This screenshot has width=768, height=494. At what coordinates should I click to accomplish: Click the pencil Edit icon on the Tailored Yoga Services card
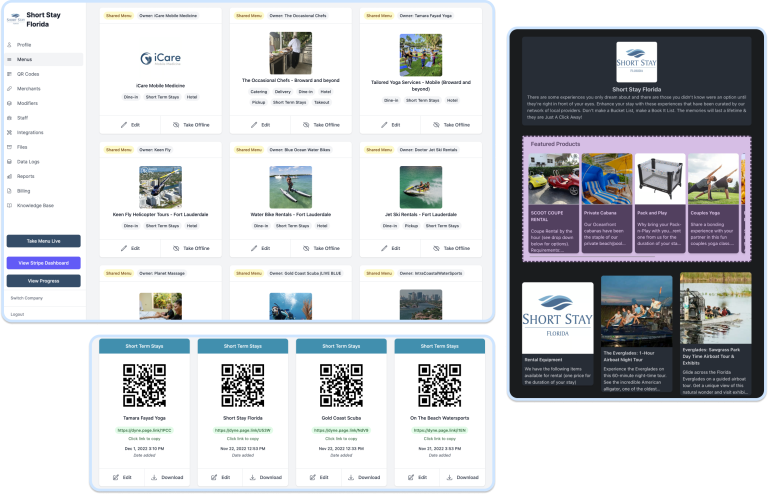click(x=384, y=125)
